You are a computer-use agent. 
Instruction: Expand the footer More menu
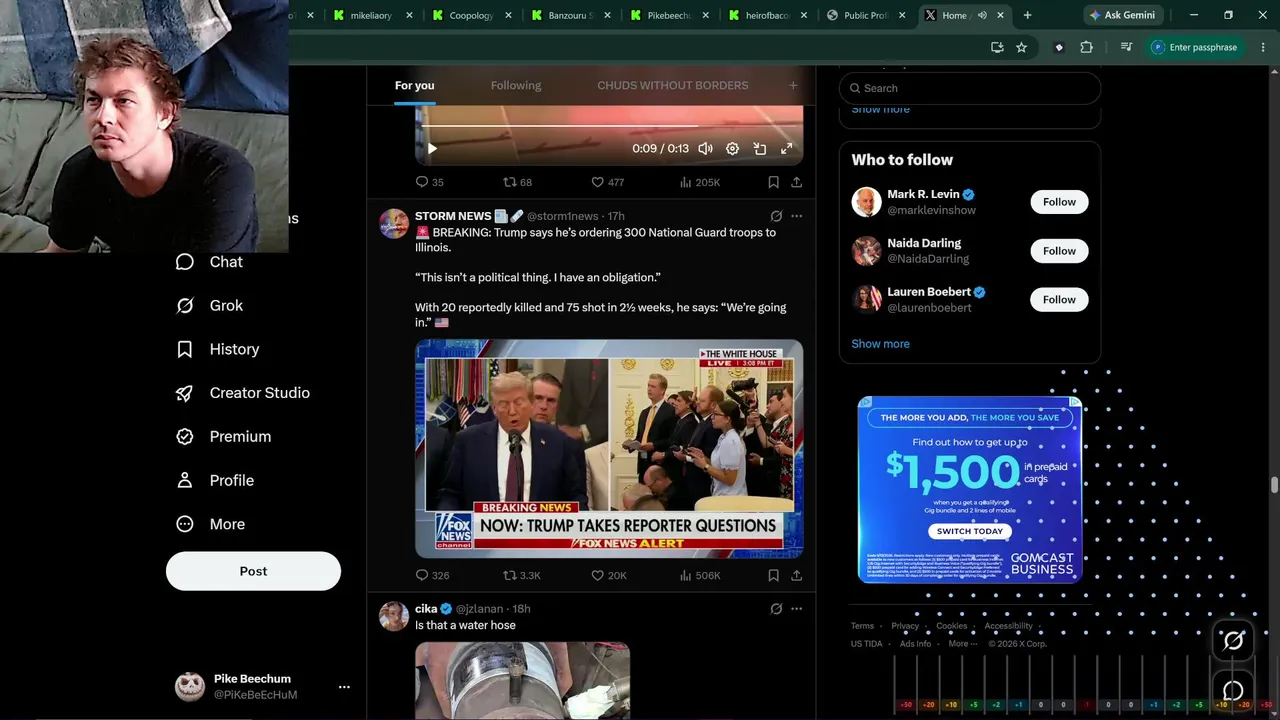click(961, 644)
